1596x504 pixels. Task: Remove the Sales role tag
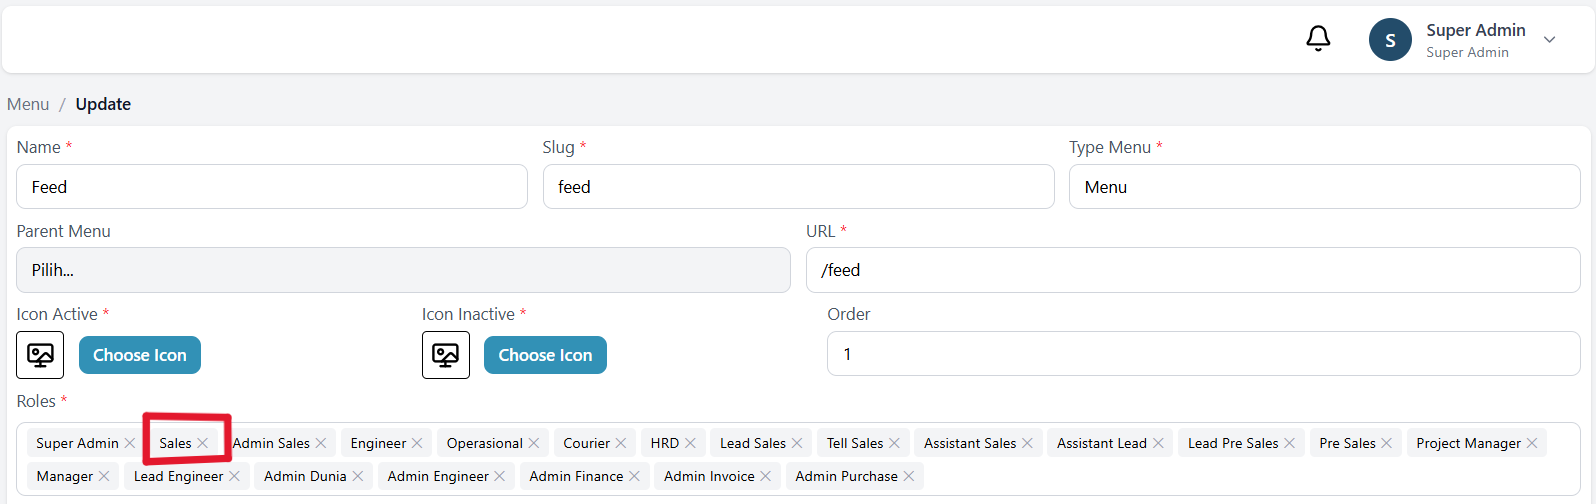click(x=203, y=443)
